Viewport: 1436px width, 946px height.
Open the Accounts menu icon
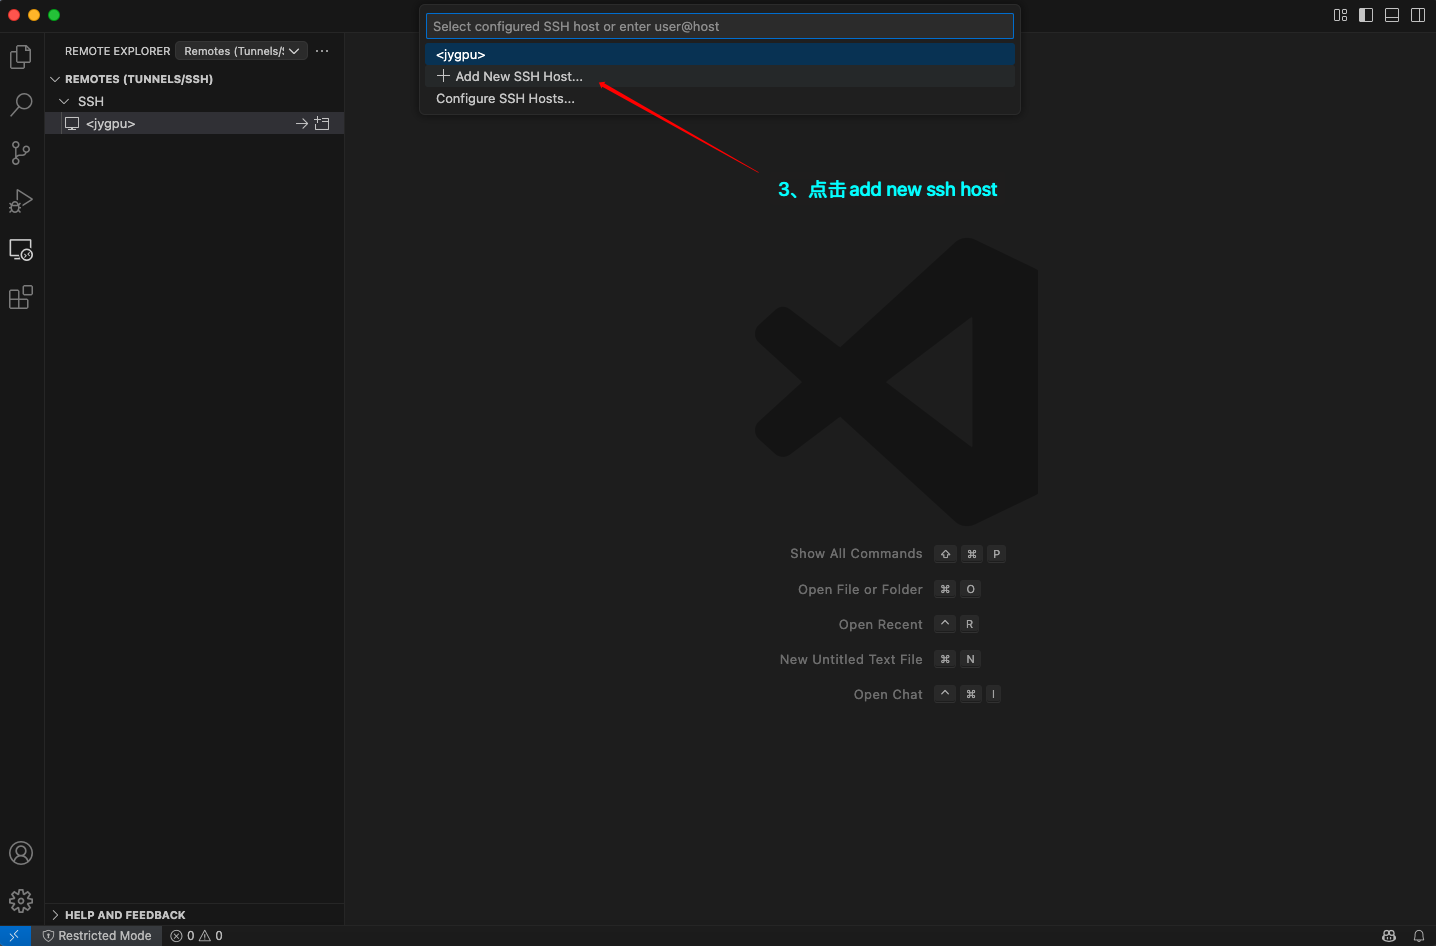coord(21,853)
